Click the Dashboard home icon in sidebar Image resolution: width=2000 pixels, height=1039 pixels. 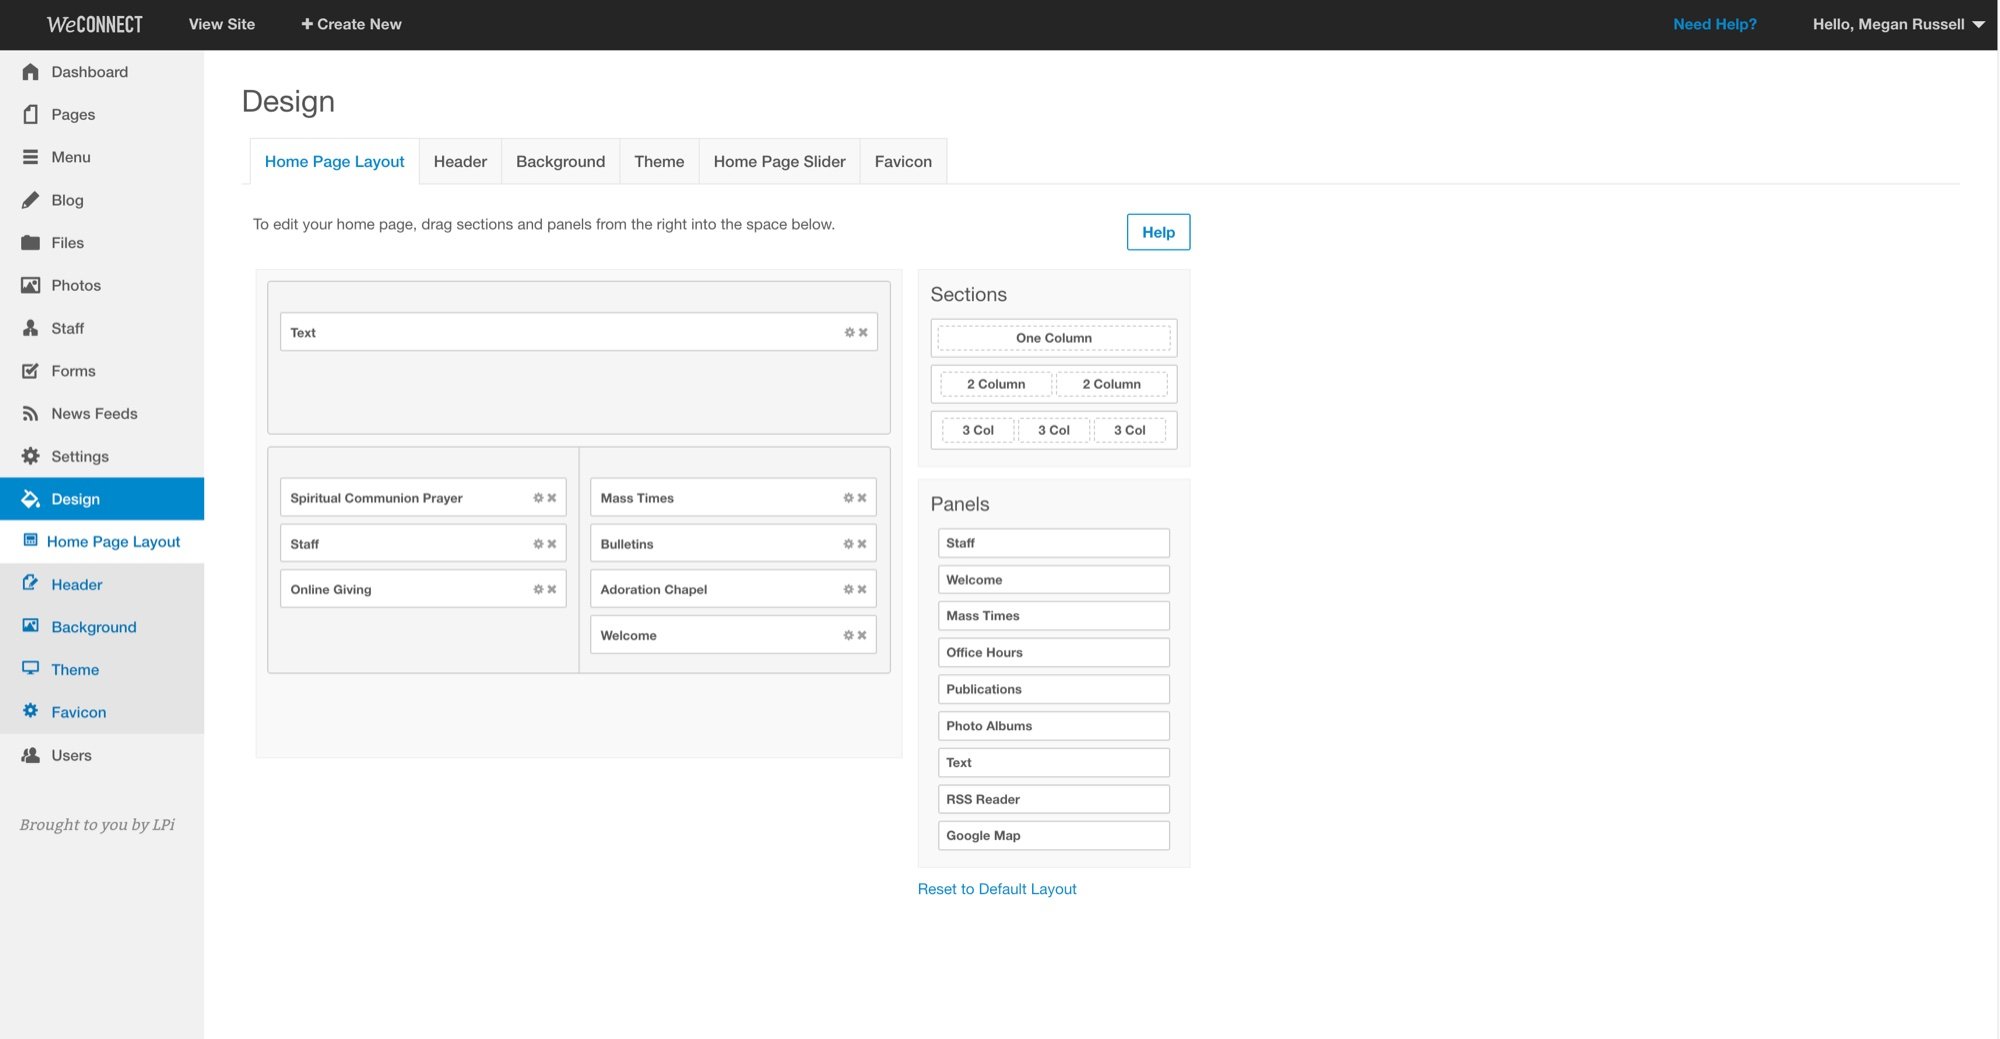(x=31, y=72)
